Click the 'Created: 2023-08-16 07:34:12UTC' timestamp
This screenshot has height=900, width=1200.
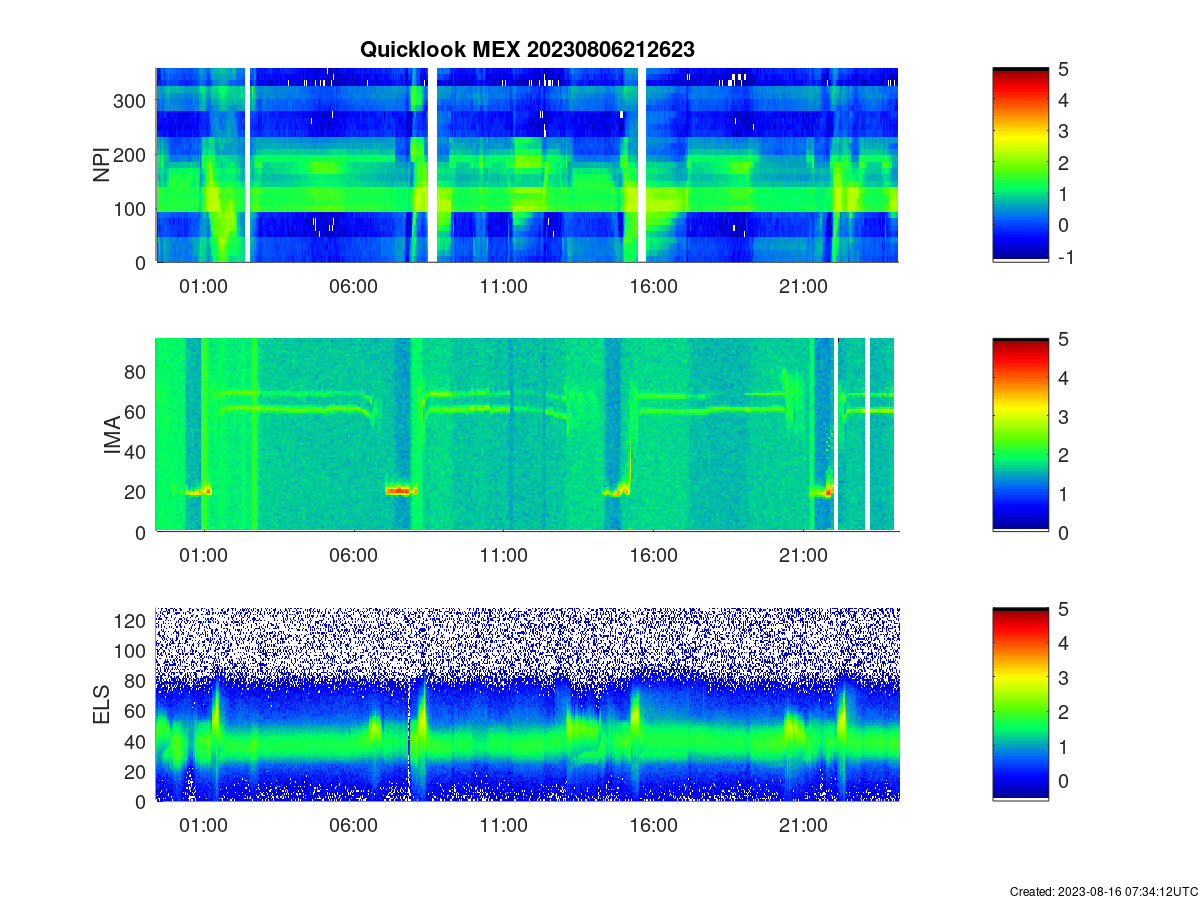(1103, 891)
